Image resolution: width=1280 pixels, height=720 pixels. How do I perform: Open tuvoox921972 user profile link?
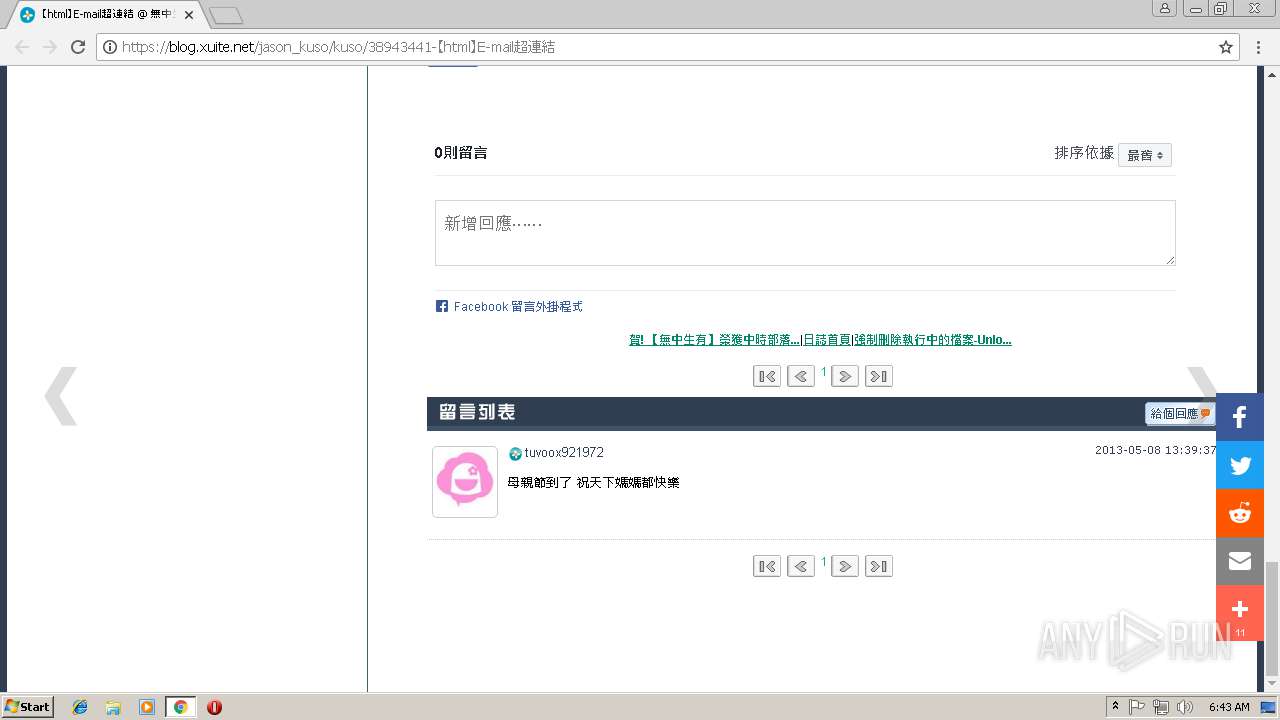tap(564, 453)
